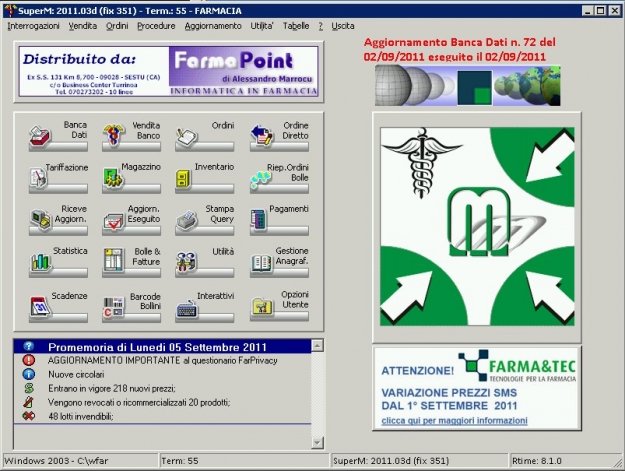625x471 pixels.
Task: Click the Uscita menu item
Action: (x=343, y=26)
